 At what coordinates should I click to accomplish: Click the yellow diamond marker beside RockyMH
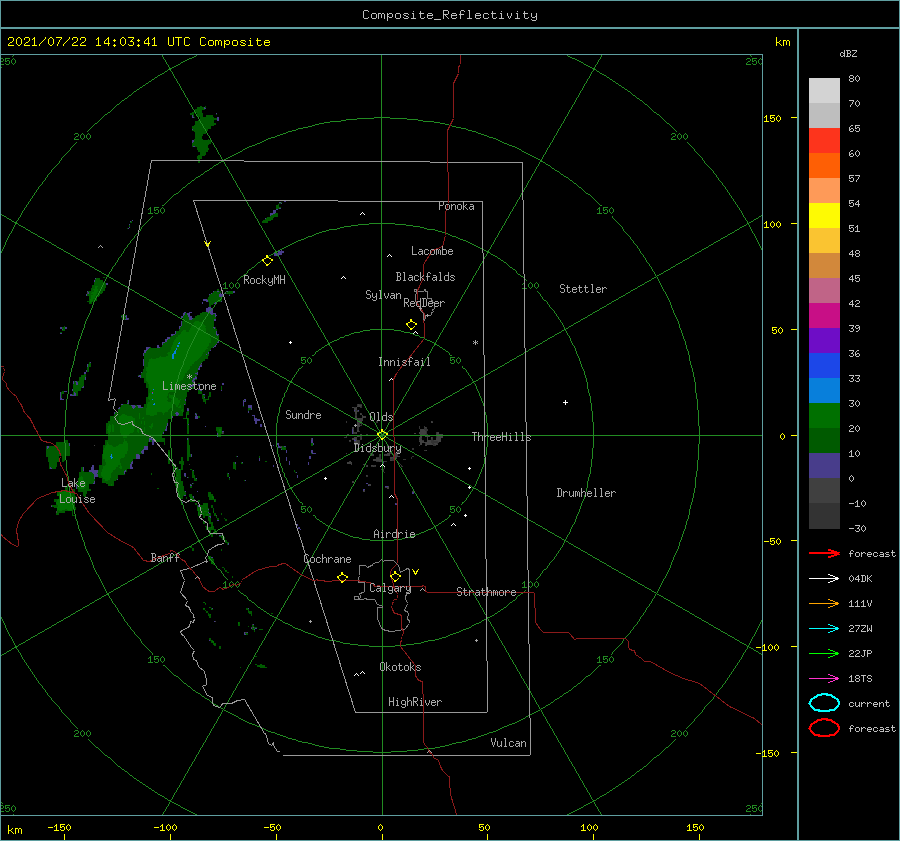tap(267, 261)
